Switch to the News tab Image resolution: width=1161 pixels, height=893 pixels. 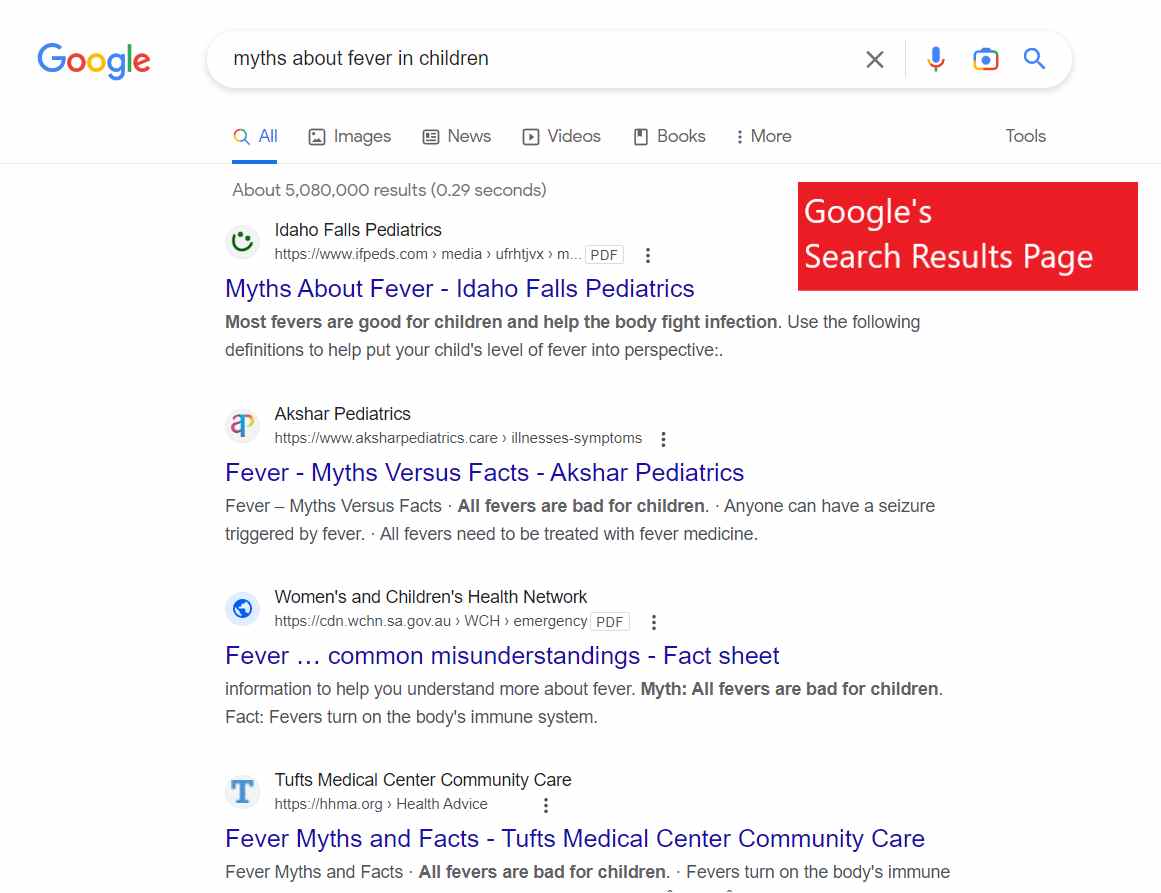[456, 136]
